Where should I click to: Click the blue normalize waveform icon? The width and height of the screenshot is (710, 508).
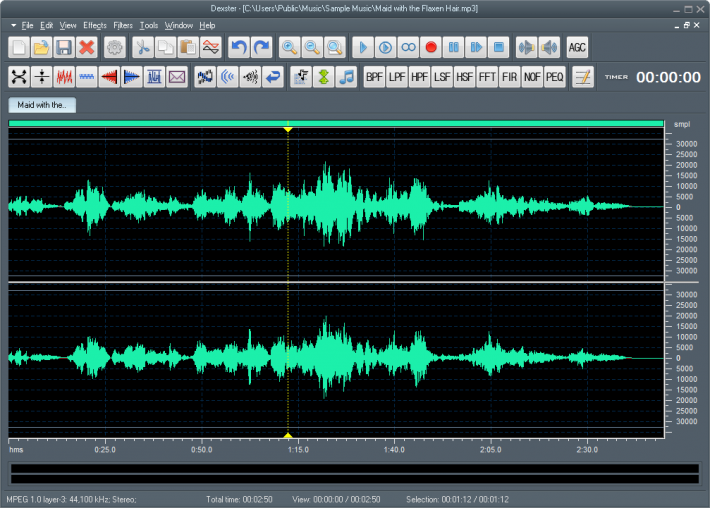[154, 77]
